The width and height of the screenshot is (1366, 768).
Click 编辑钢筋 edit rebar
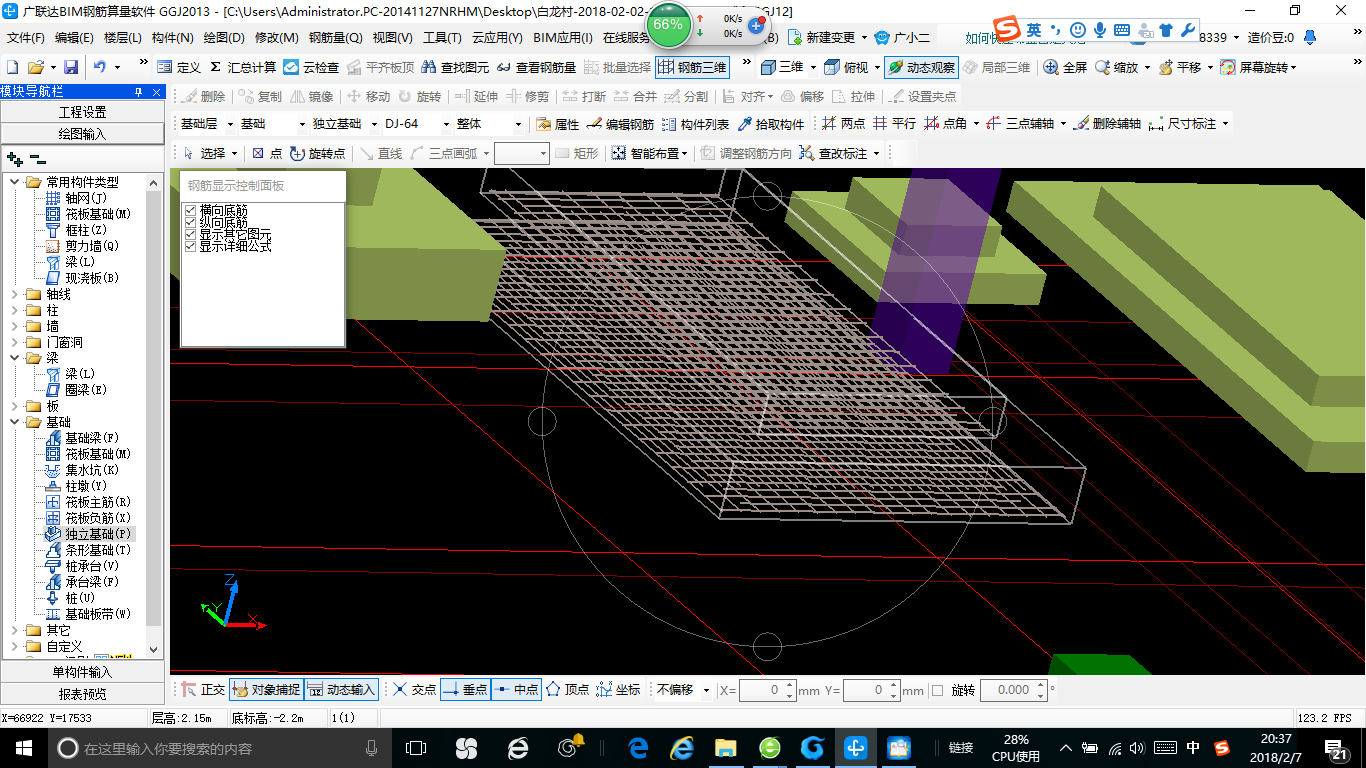[x=620, y=124]
